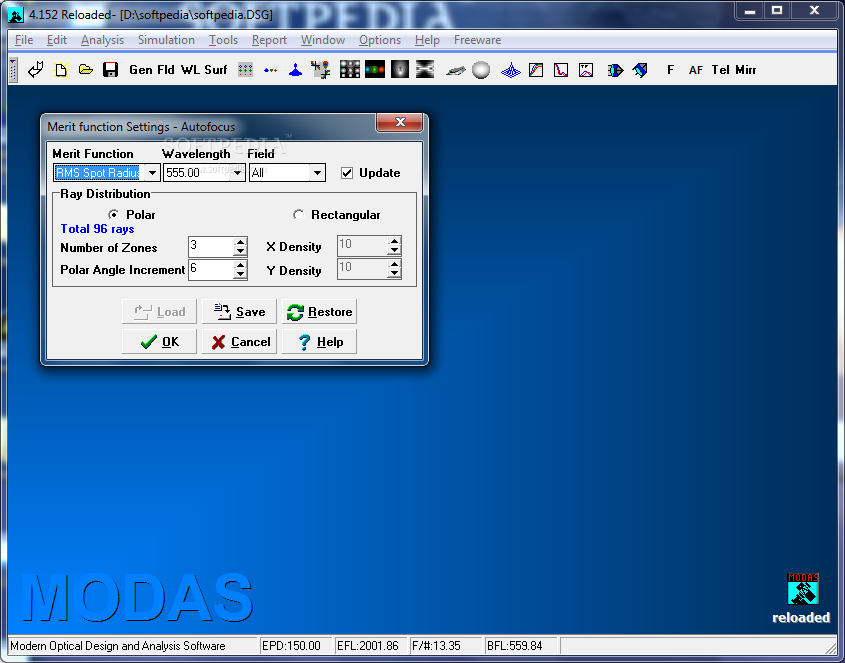The image size is (845, 663).
Task: Select Polar ray distribution
Action: pos(114,215)
